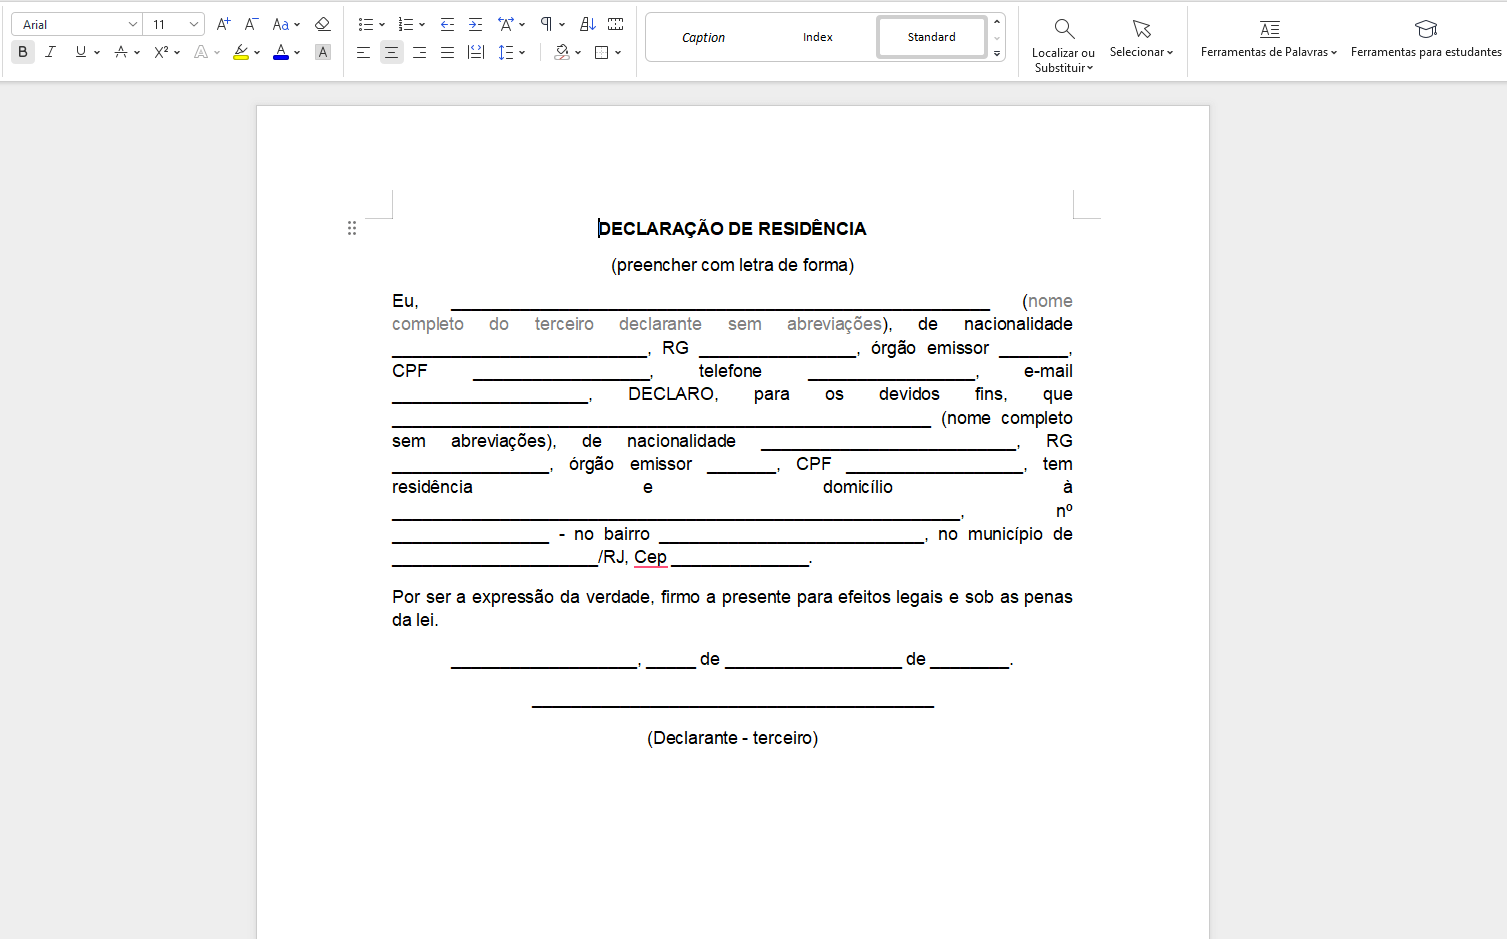This screenshot has width=1507, height=939.
Task: Click the word DECLARO in document
Action: (x=672, y=394)
